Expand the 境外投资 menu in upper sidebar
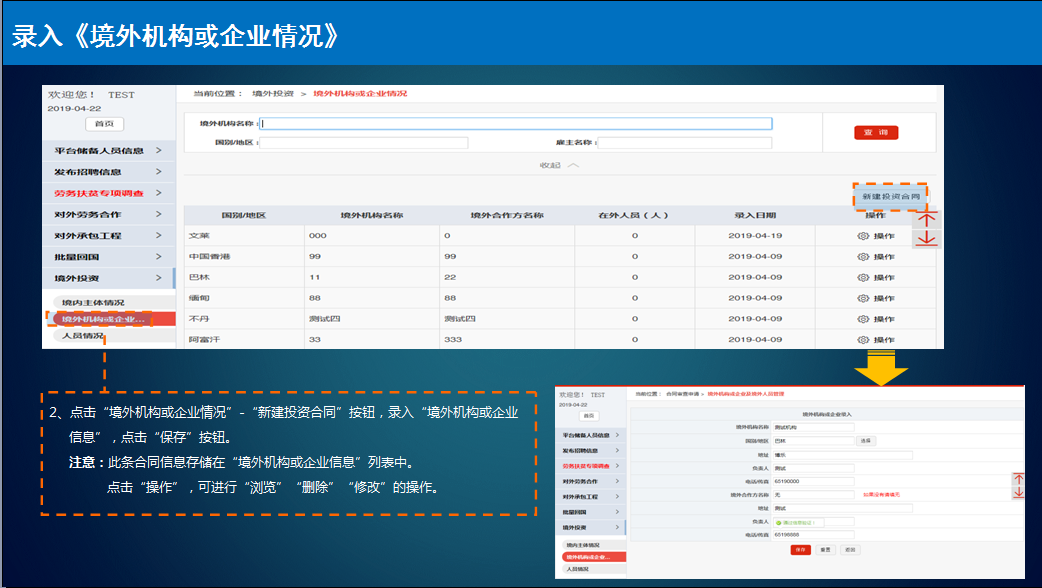This screenshot has height=588, width=1042. tap(158, 278)
